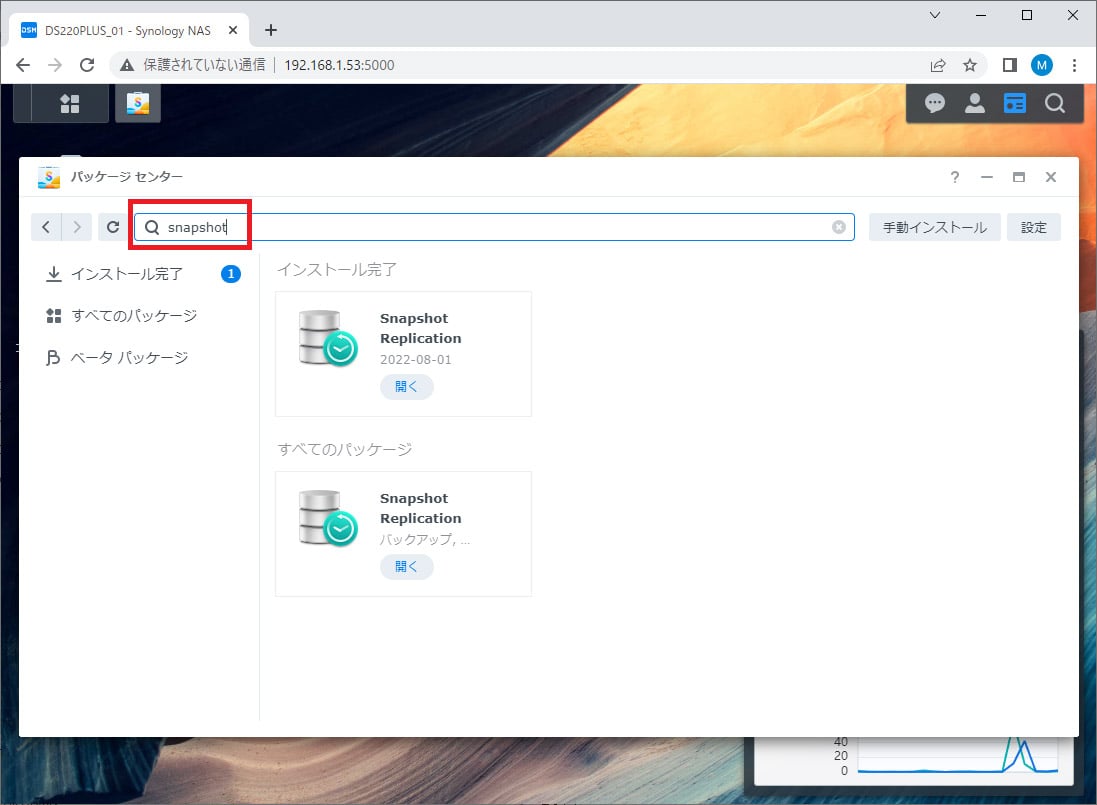1097x805 pixels.
Task: Click 開く under すべてのパッケージ section
Action: pos(406,566)
